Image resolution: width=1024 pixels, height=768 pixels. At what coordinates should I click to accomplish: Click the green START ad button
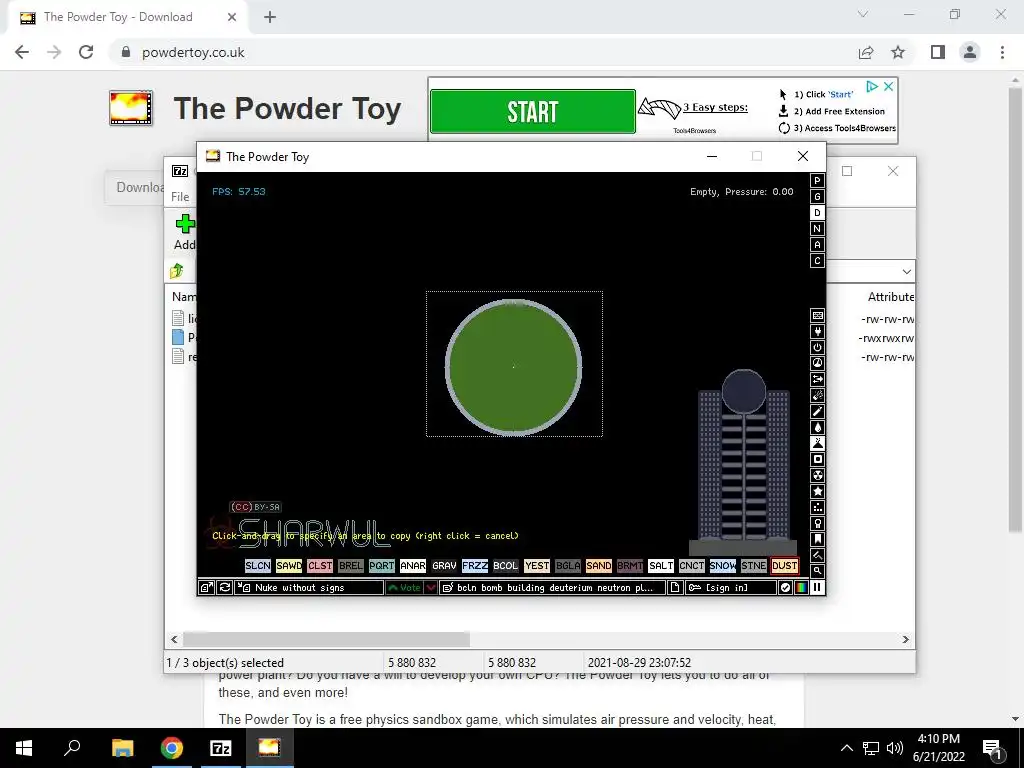(533, 112)
